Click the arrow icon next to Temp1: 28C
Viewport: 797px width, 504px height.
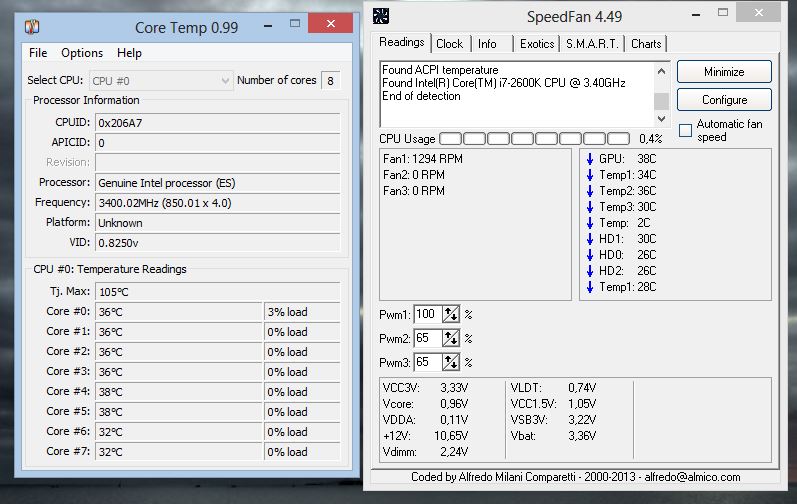[x=590, y=287]
